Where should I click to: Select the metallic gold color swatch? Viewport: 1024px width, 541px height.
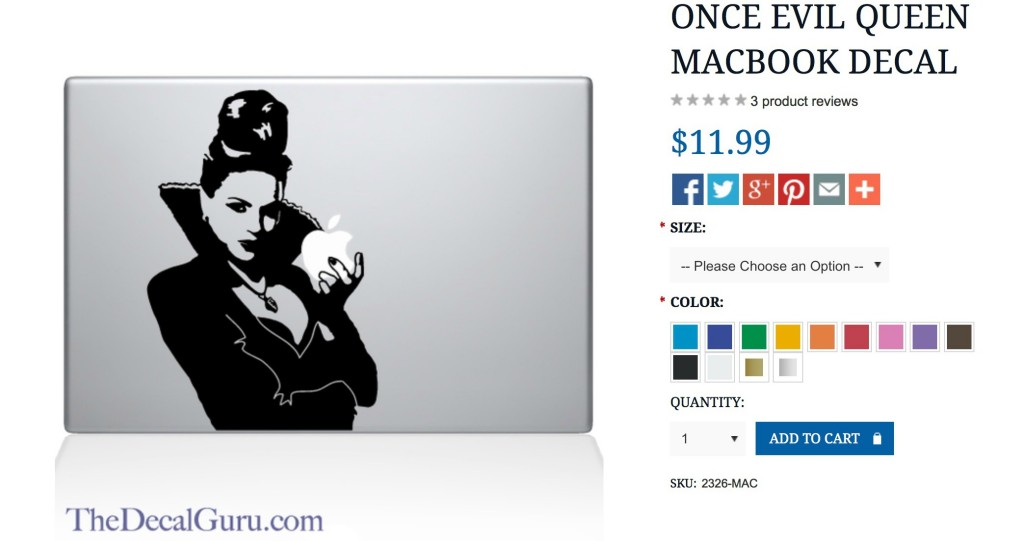click(754, 368)
